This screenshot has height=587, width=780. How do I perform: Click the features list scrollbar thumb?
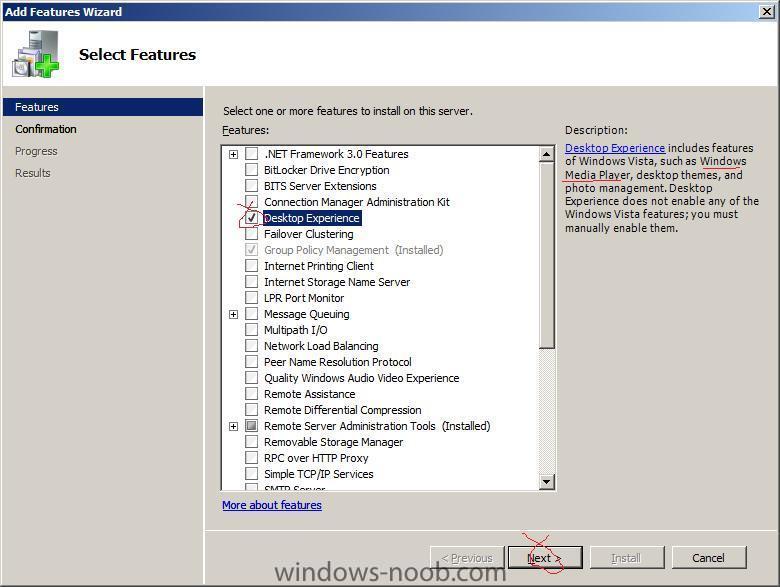click(547, 255)
